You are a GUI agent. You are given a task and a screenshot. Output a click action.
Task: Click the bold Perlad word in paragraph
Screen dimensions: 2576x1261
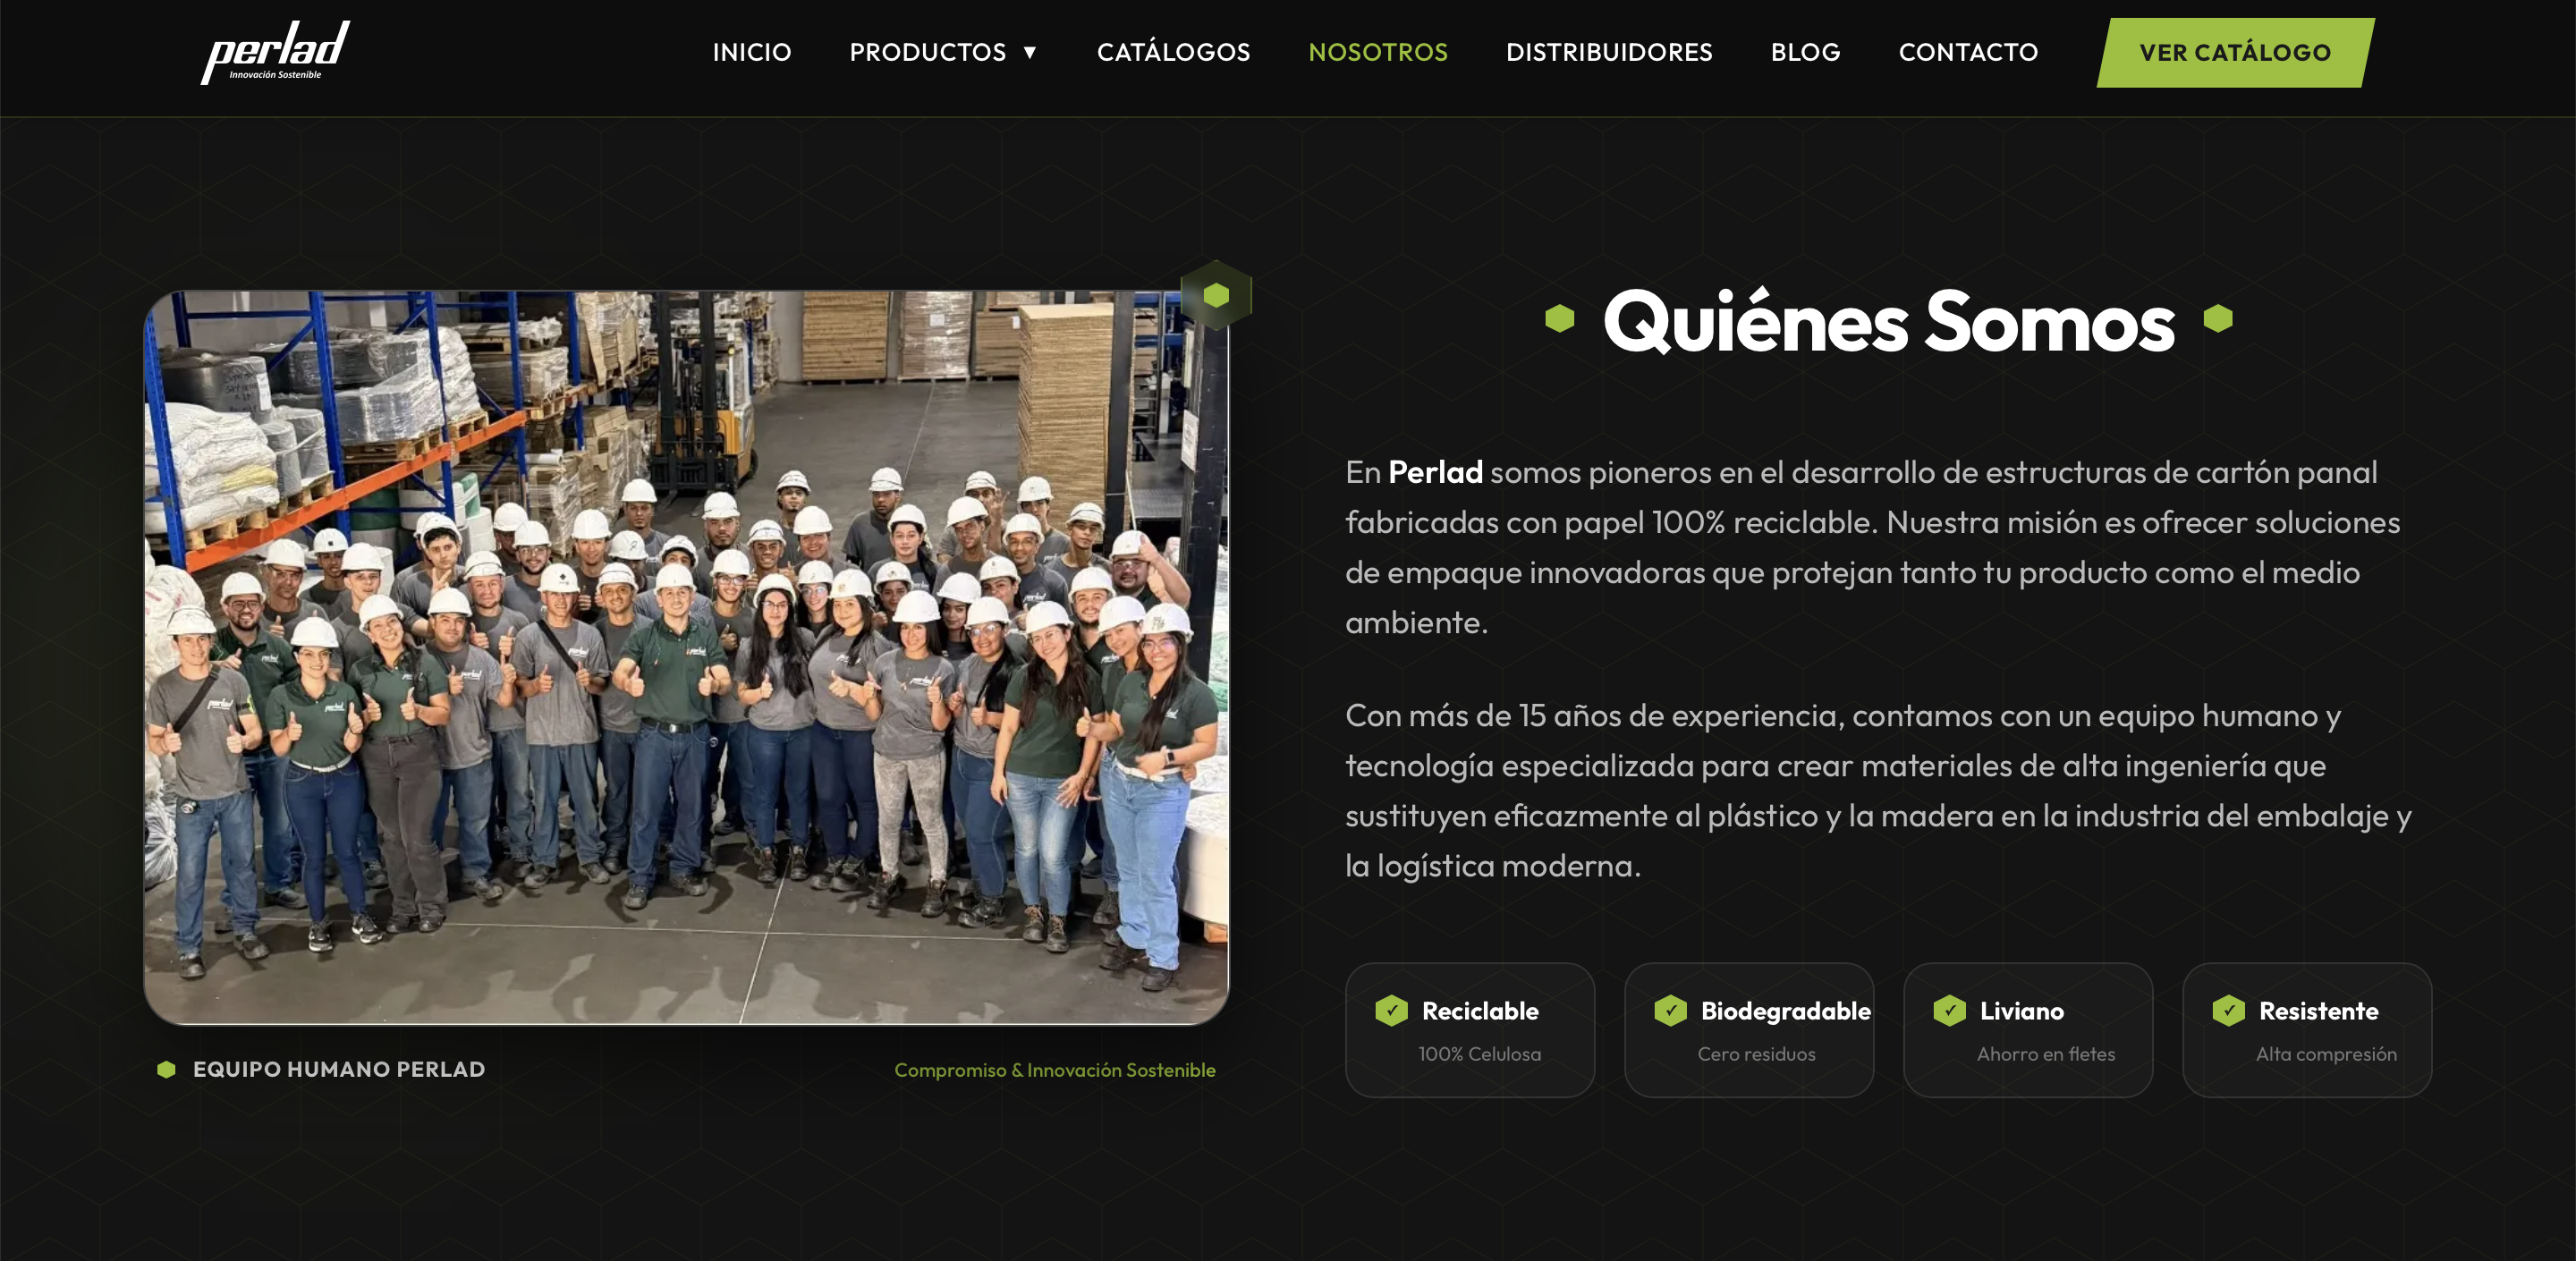tap(1435, 472)
